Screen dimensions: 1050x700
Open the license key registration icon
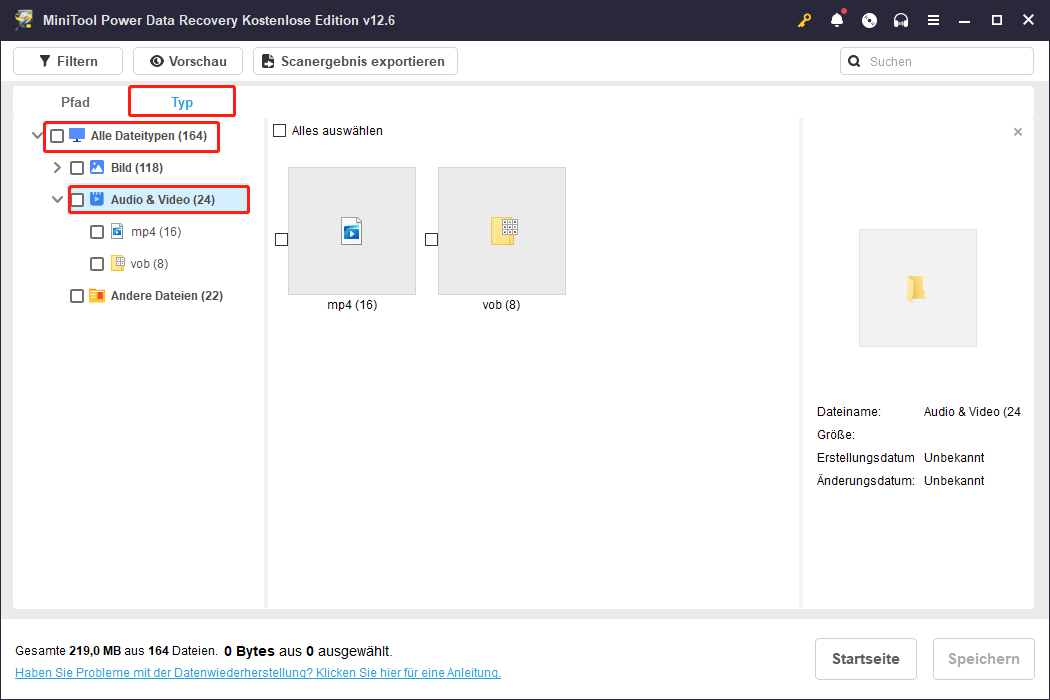coord(804,20)
